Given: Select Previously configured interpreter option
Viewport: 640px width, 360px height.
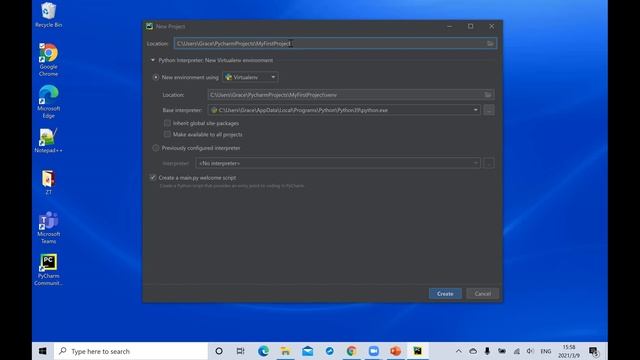Looking at the screenshot, I should (156, 148).
